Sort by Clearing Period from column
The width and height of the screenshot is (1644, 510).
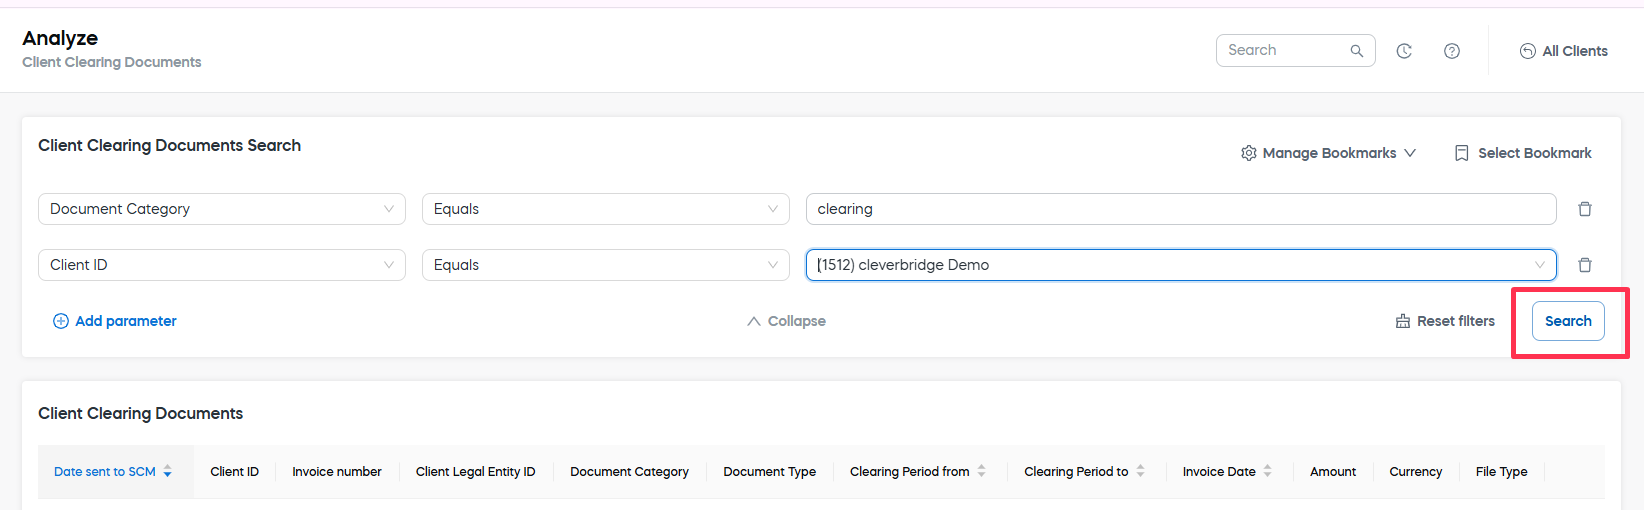coord(981,472)
